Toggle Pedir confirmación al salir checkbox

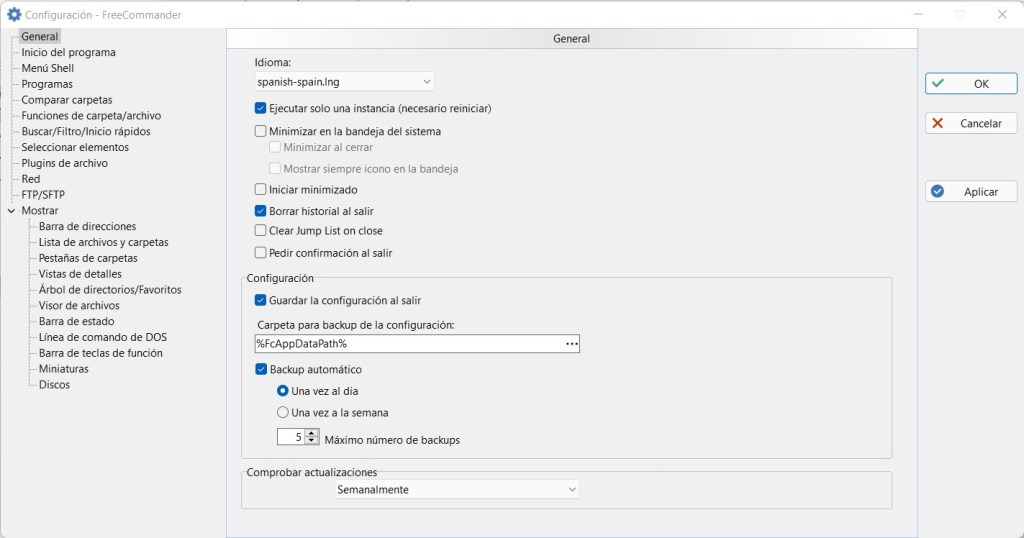coord(261,253)
